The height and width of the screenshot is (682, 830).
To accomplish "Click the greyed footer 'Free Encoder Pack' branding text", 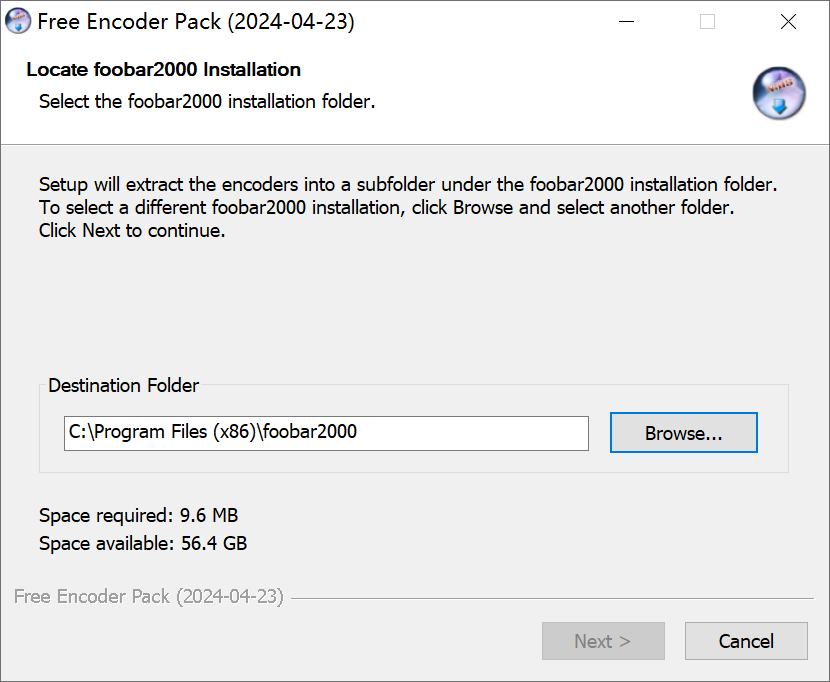I will click(x=149, y=597).
